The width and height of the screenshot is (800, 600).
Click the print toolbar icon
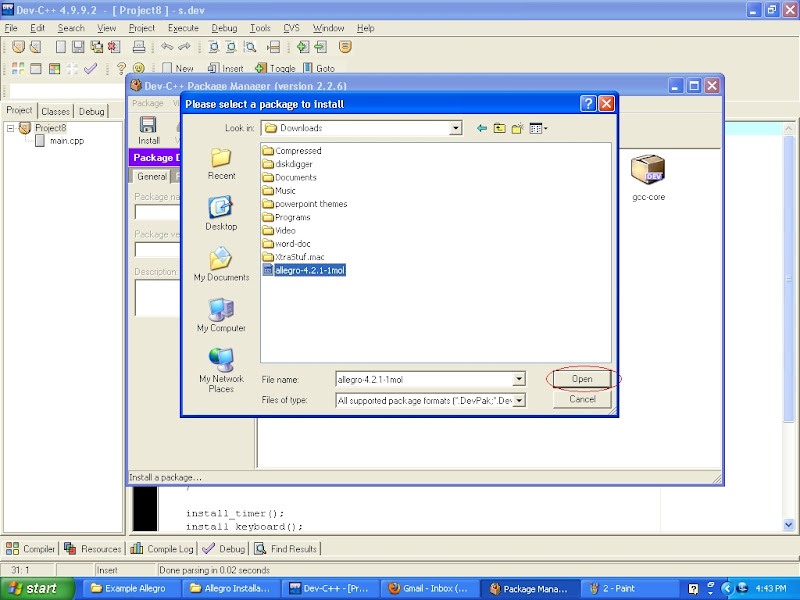point(139,47)
